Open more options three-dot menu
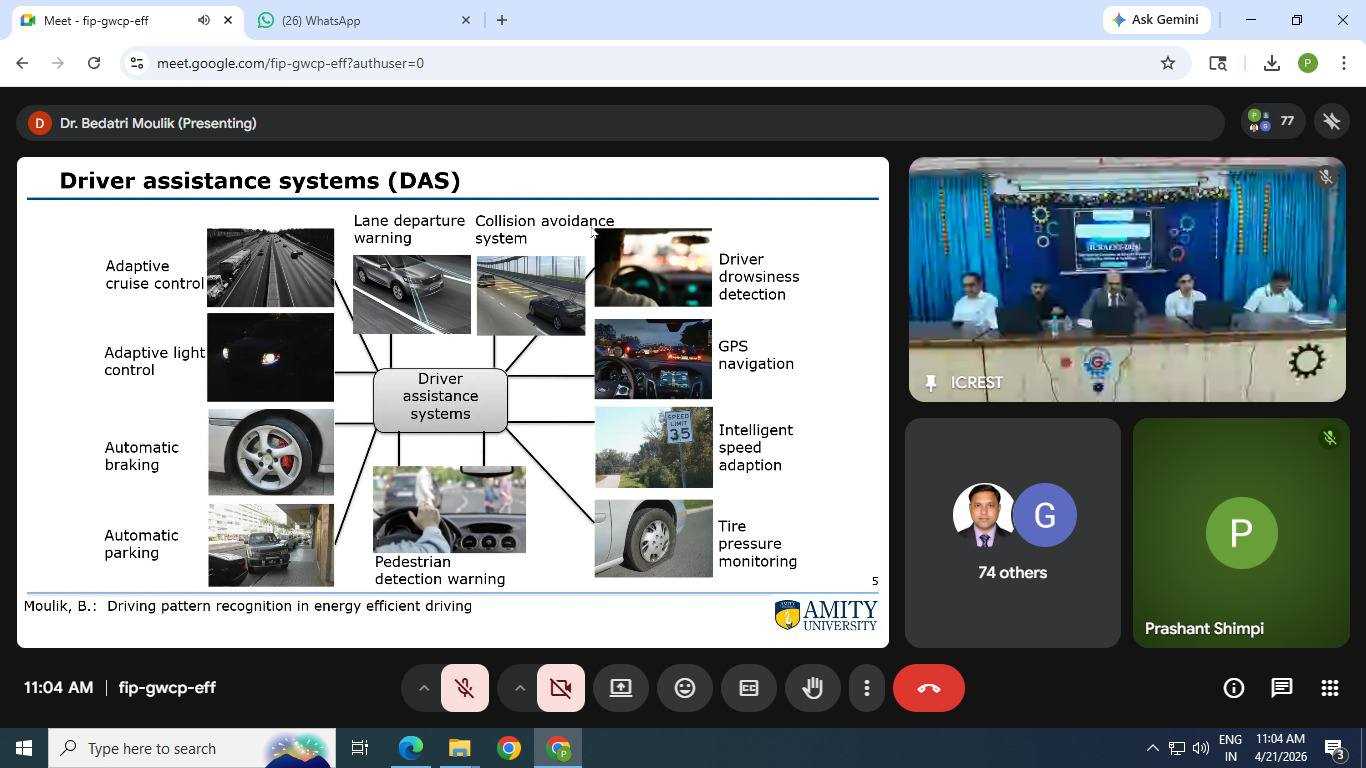The width and height of the screenshot is (1366, 768). (866, 688)
